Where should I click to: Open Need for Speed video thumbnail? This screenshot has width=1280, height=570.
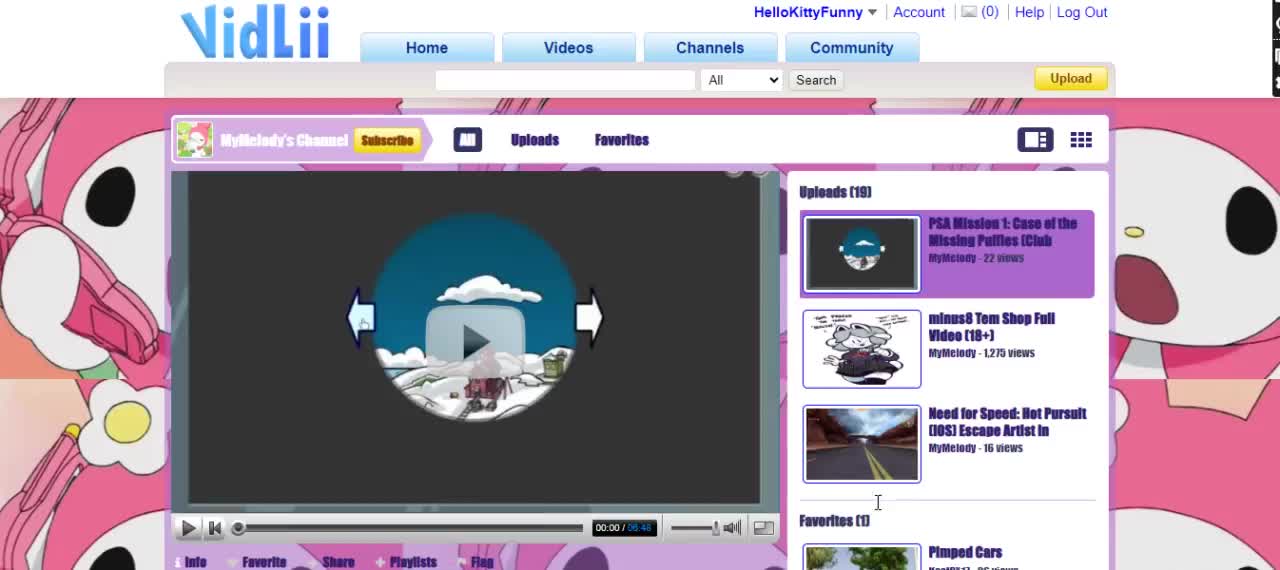[861, 444]
